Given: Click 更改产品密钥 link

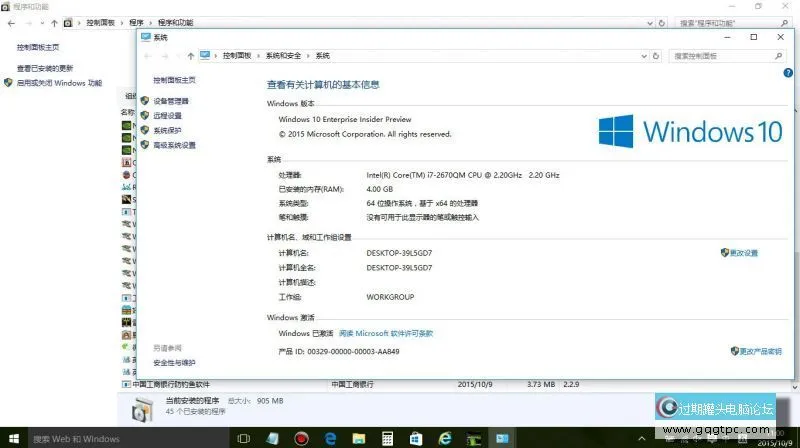Looking at the screenshot, I should [761, 351].
